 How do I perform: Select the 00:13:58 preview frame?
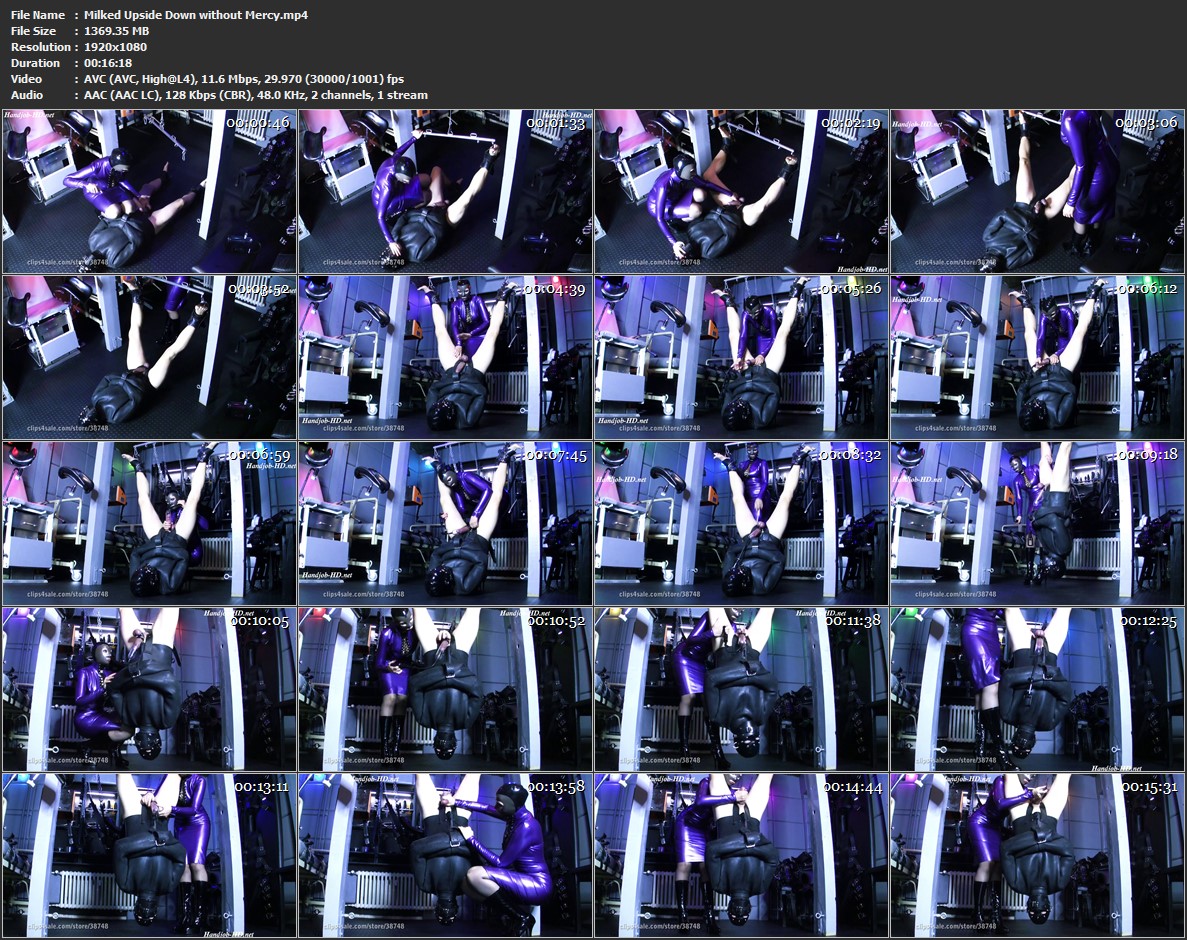pos(445,854)
